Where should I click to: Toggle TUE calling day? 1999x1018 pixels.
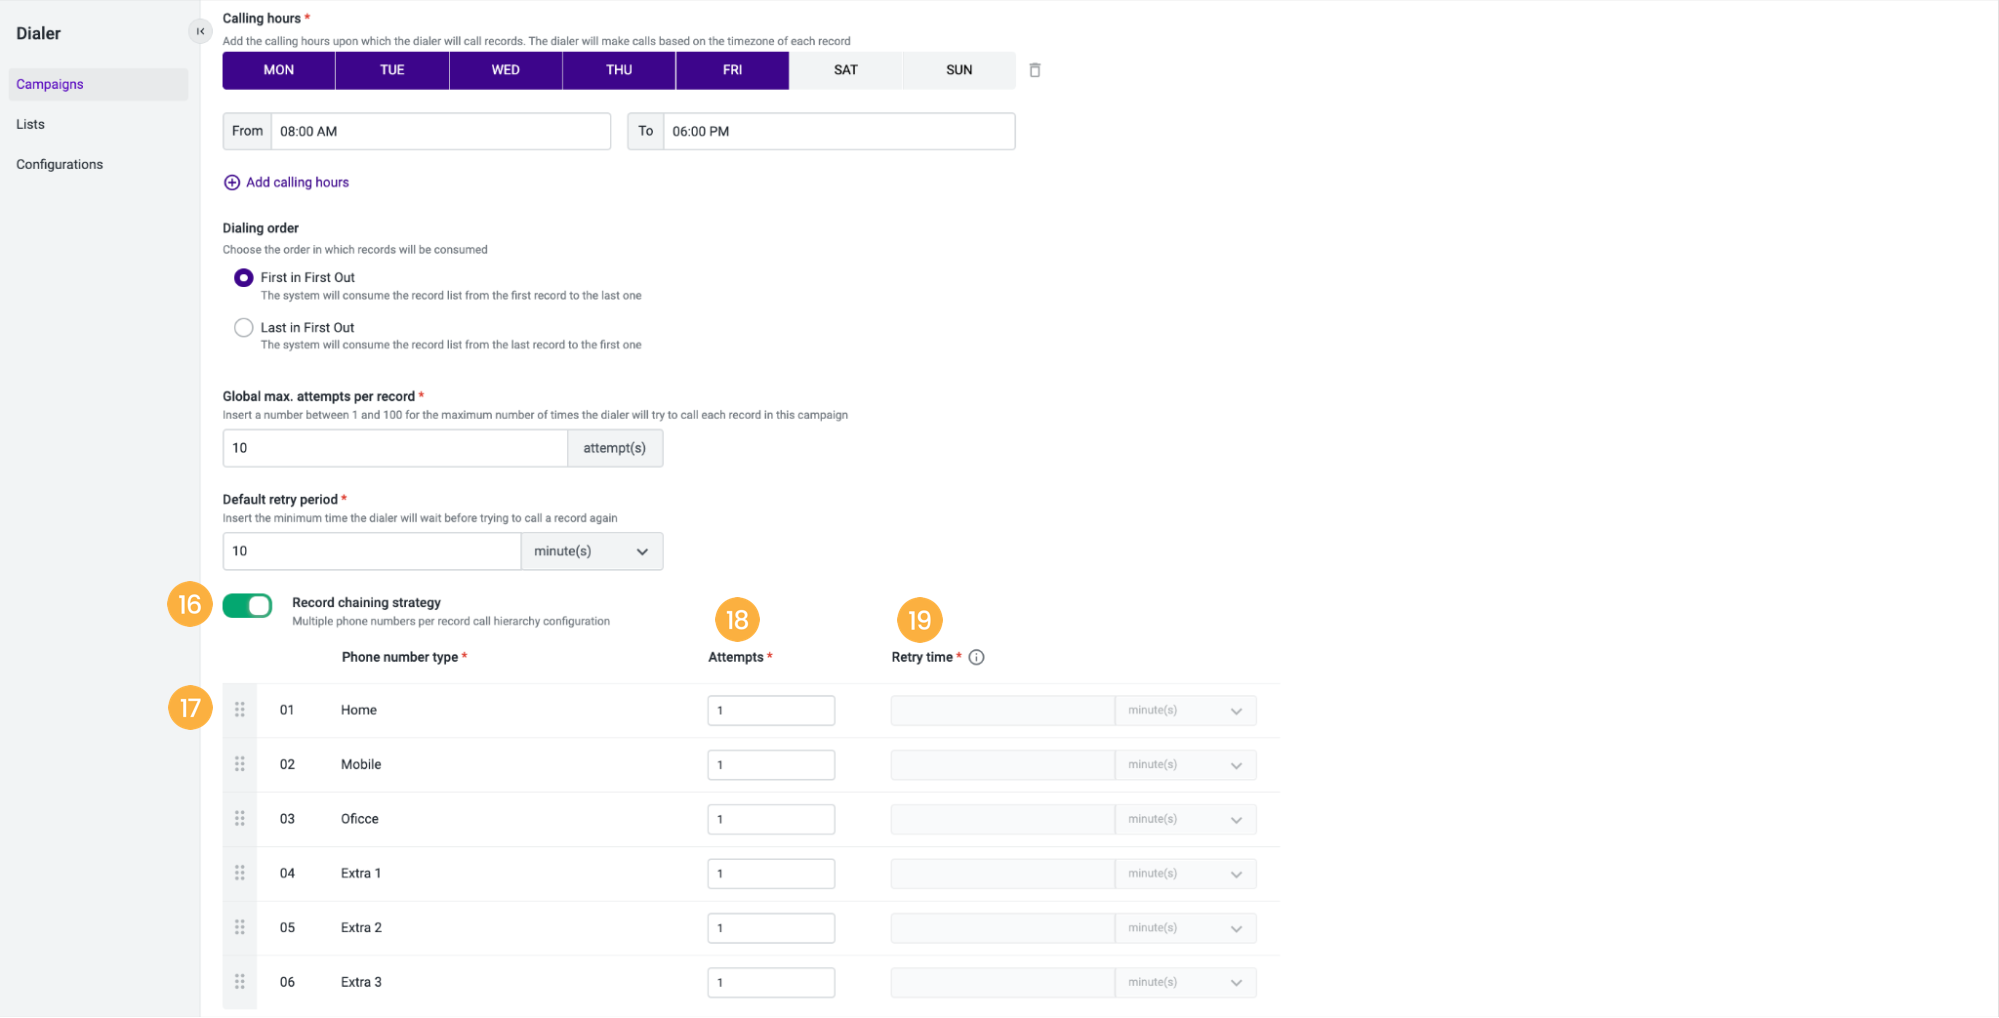coord(392,70)
